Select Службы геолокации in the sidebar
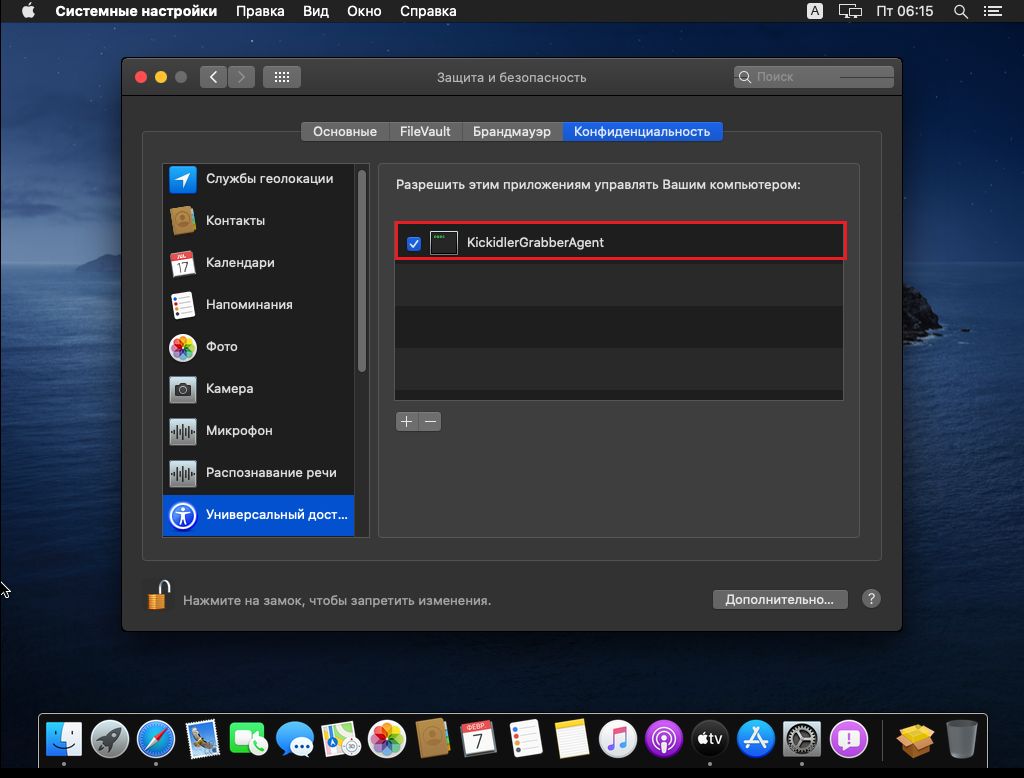Screen dimensions: 1024x778 269,179
